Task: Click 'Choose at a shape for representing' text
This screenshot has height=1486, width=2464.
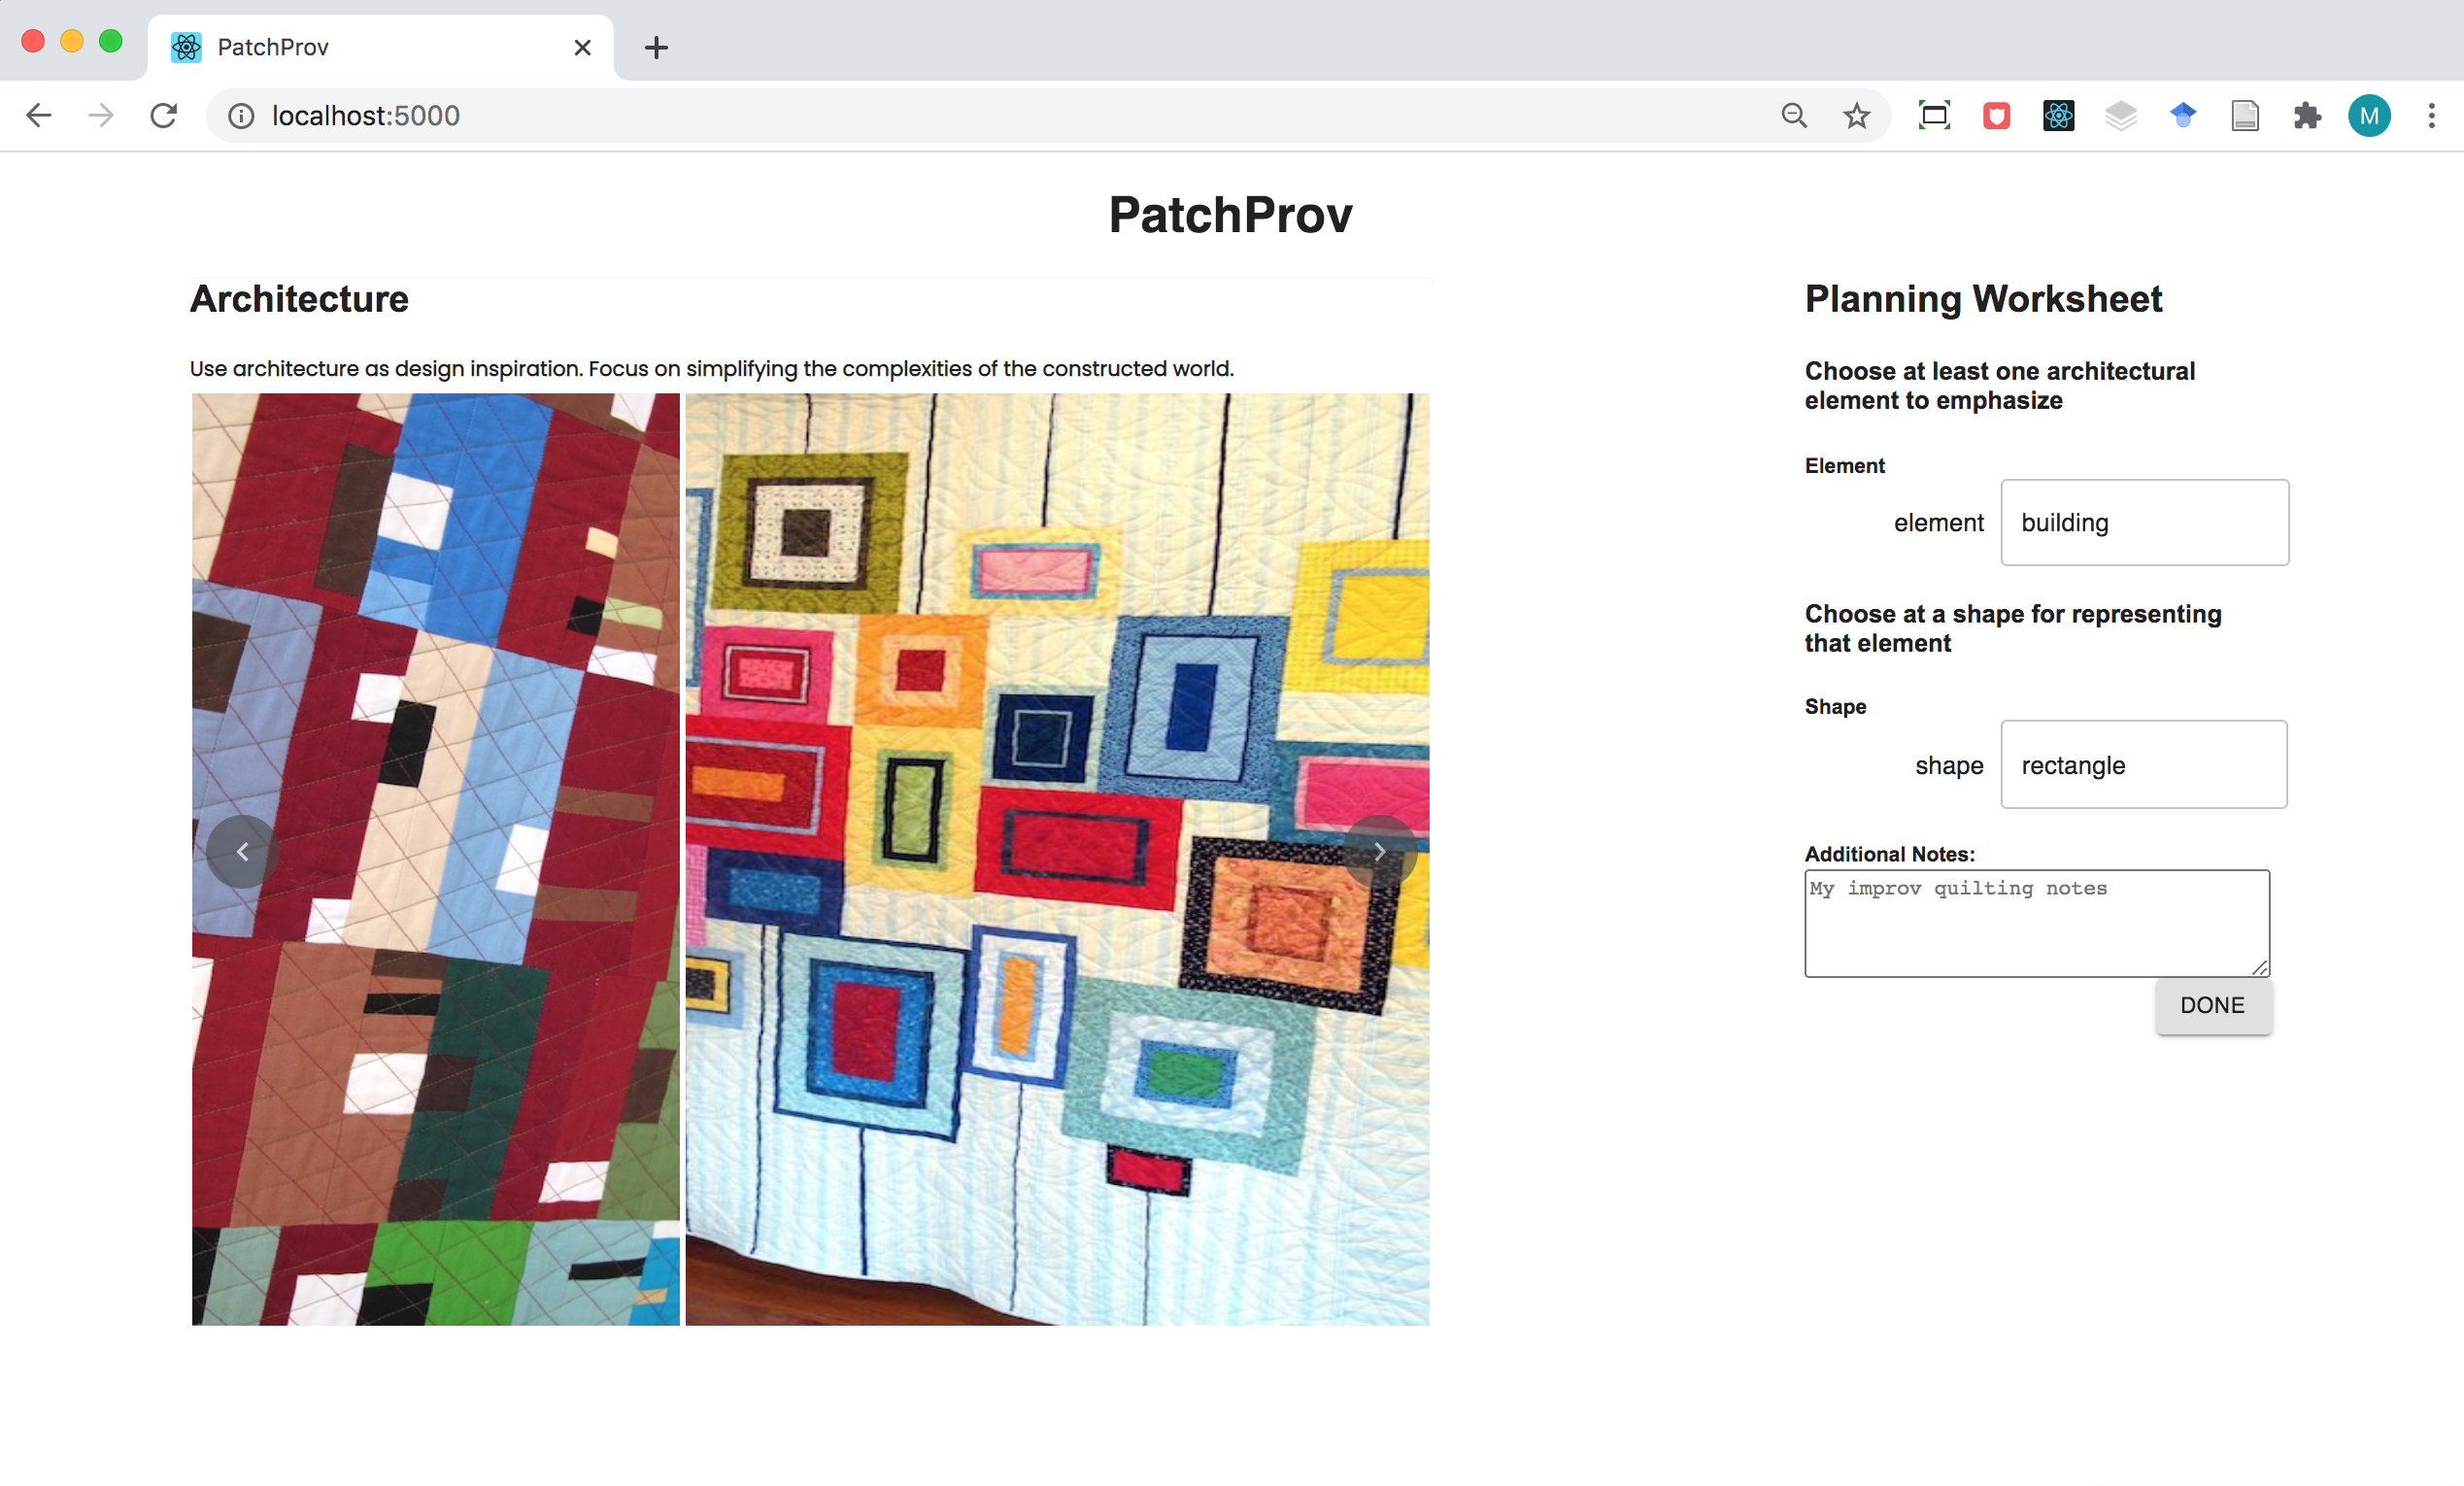Action: pyautogui.click(x=2013, y=629)
